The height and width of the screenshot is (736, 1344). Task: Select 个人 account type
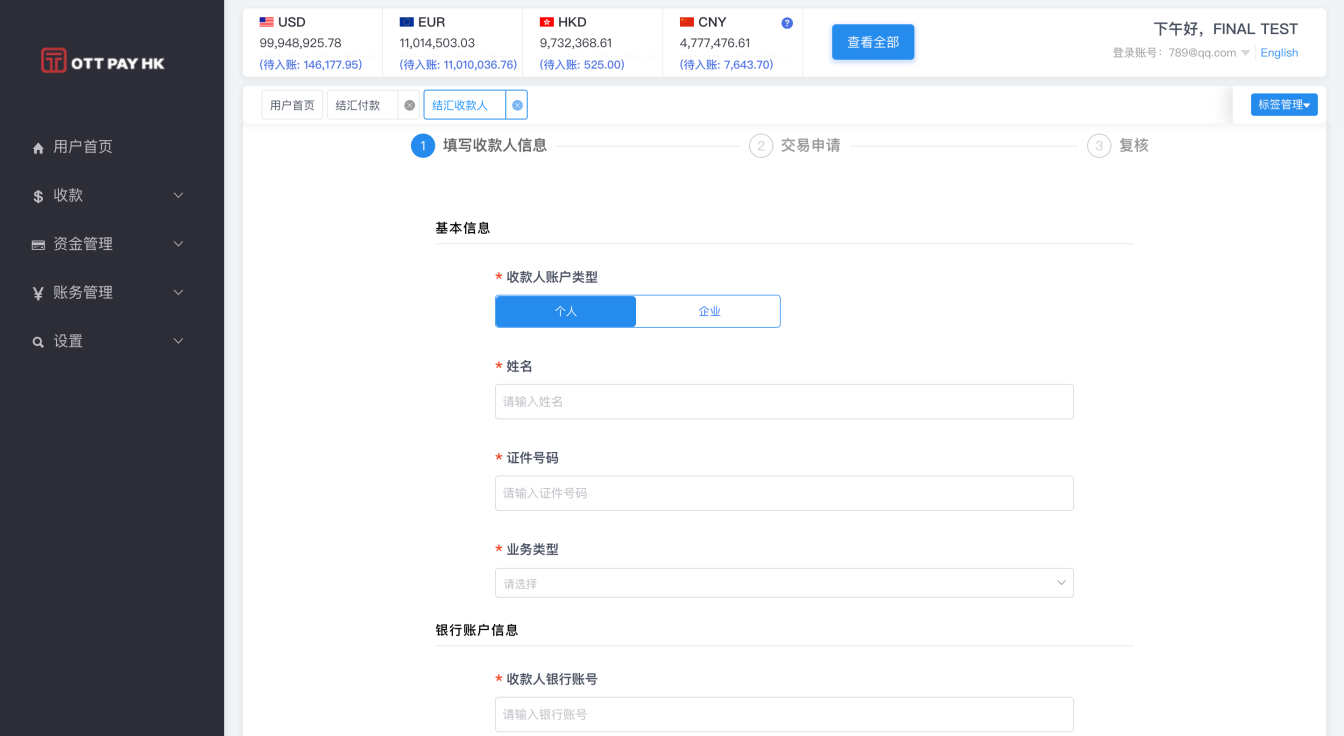click(566, 311)
